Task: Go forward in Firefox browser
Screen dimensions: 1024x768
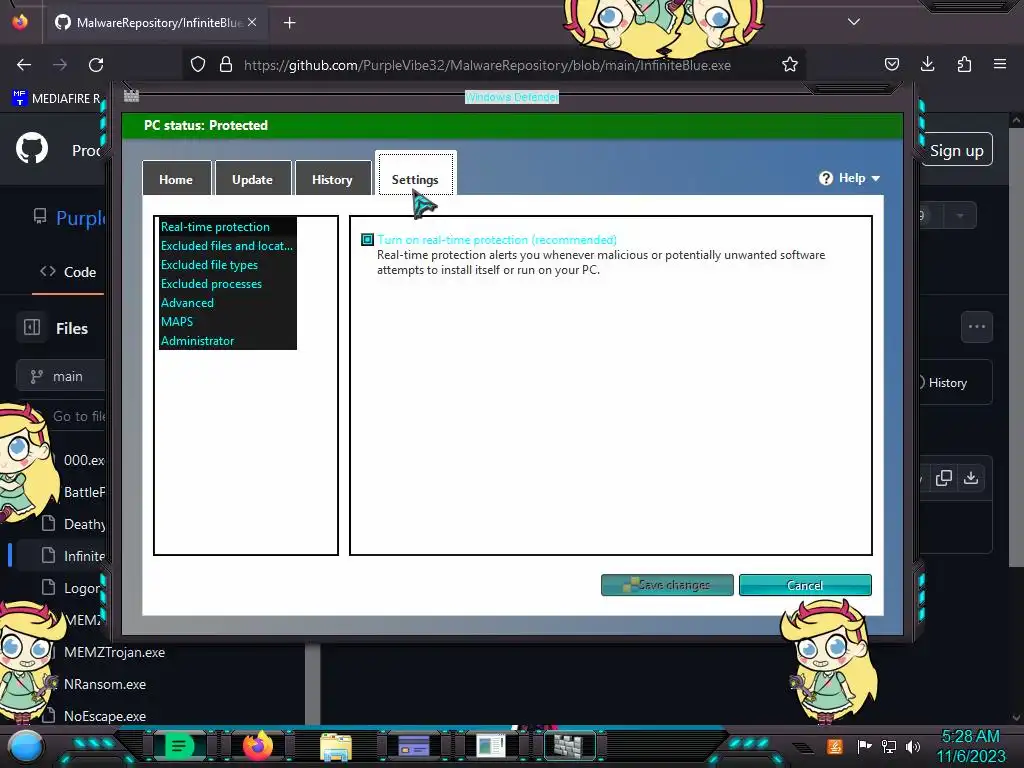Action: click(x=60, y=65)
